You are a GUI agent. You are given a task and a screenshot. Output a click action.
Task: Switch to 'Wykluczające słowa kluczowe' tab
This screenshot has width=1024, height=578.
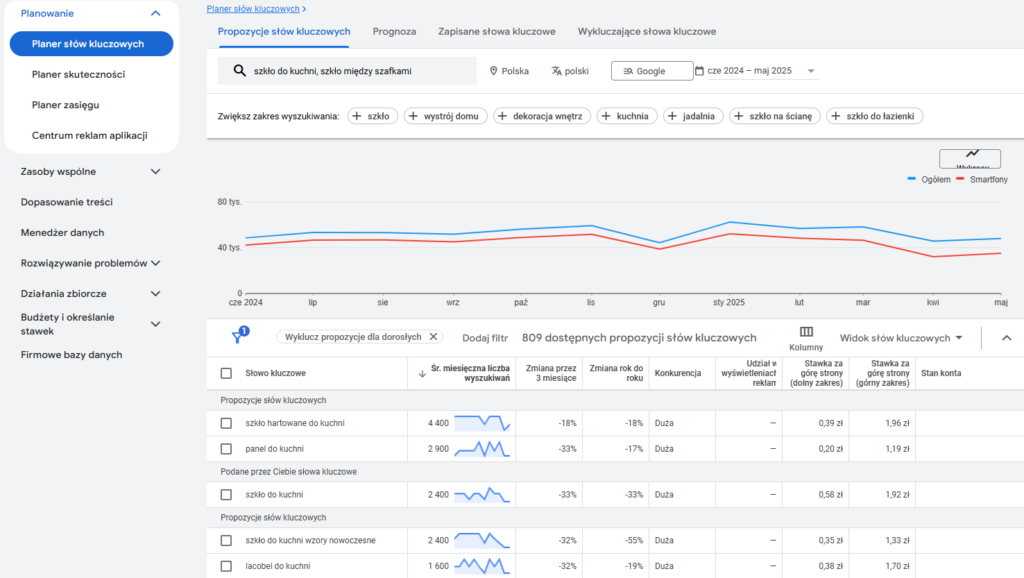point(647,31)
